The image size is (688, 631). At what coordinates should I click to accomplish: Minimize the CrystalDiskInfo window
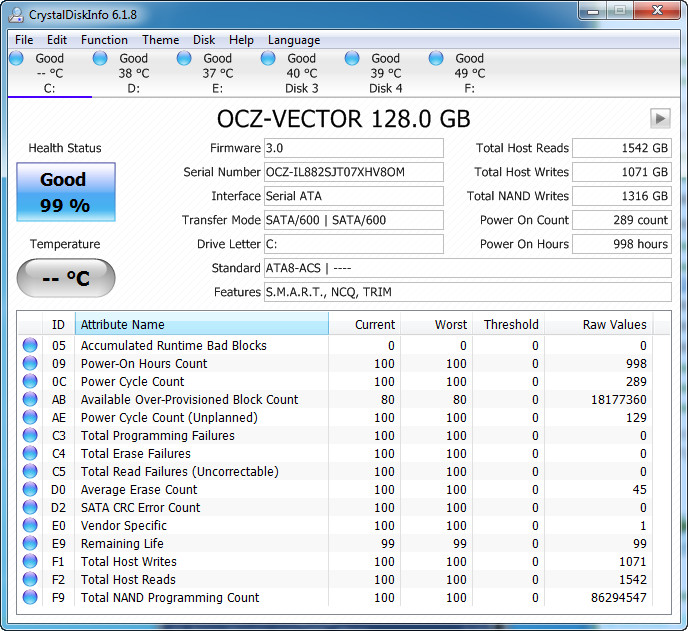(593, 11)
